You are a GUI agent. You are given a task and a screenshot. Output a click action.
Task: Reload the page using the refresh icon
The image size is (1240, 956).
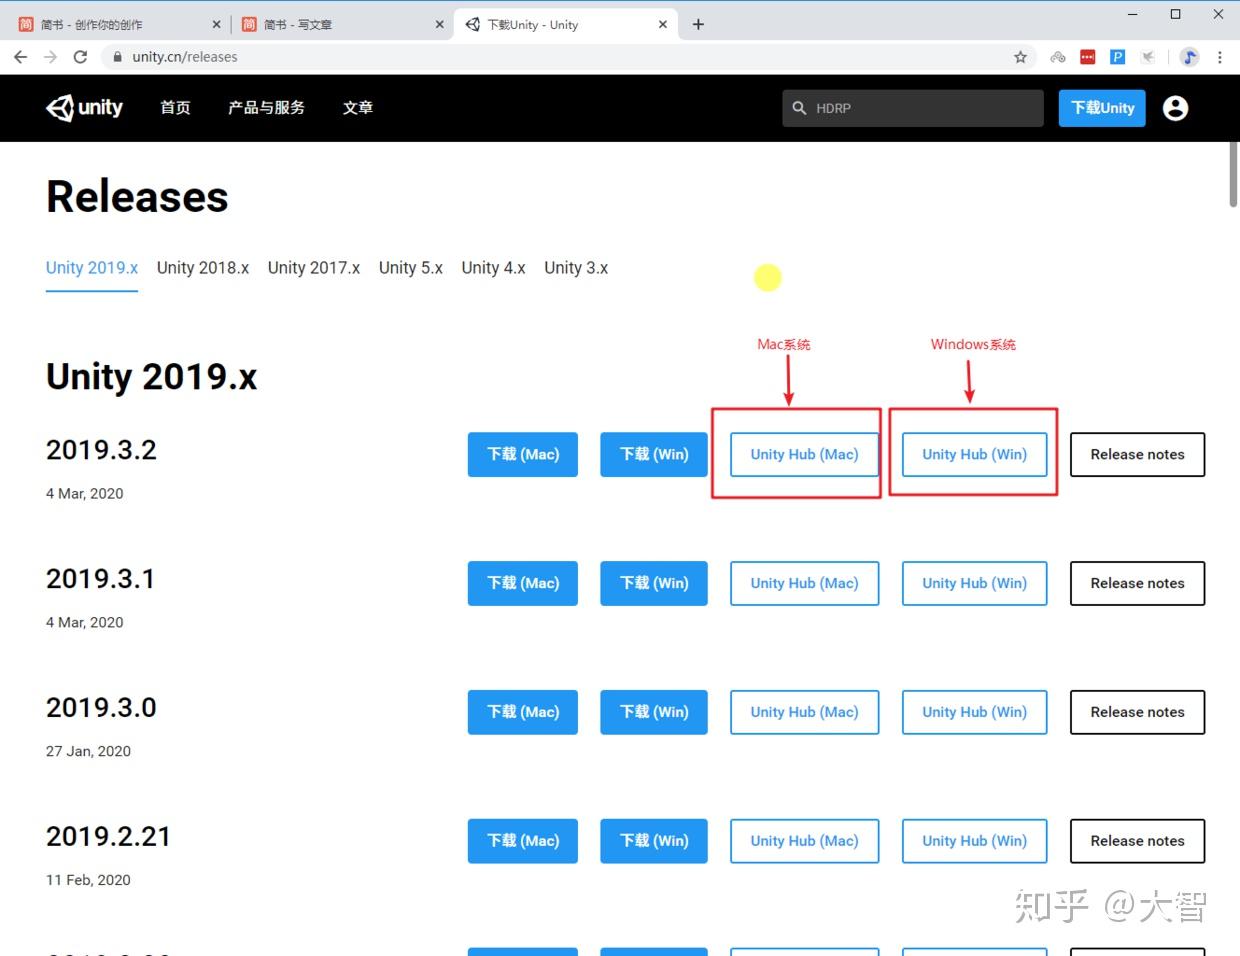(80, 57)
